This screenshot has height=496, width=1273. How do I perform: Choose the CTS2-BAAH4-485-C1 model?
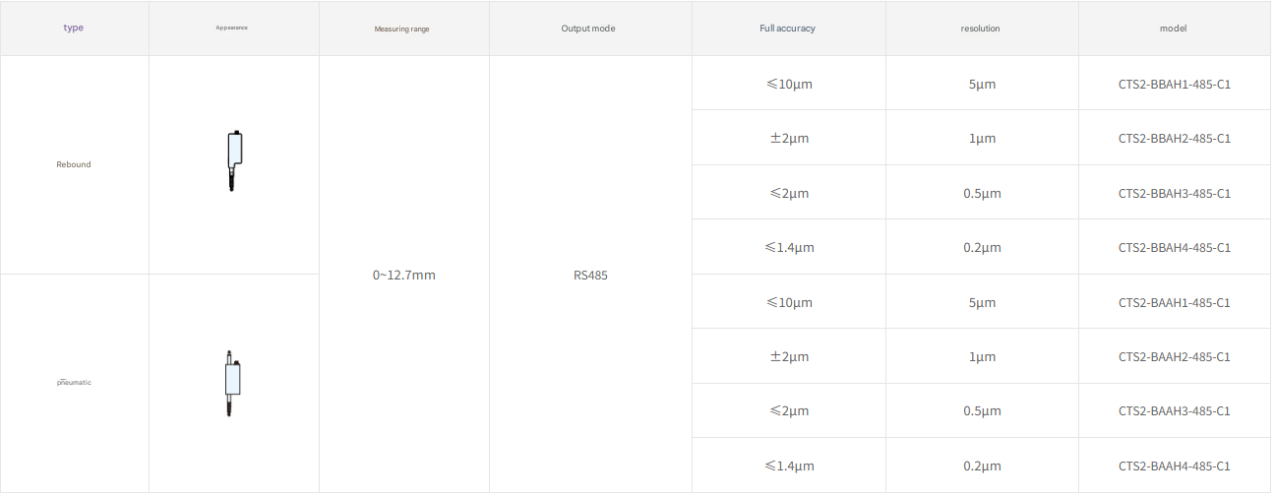pyautogui.click(x=1174, y=466)
